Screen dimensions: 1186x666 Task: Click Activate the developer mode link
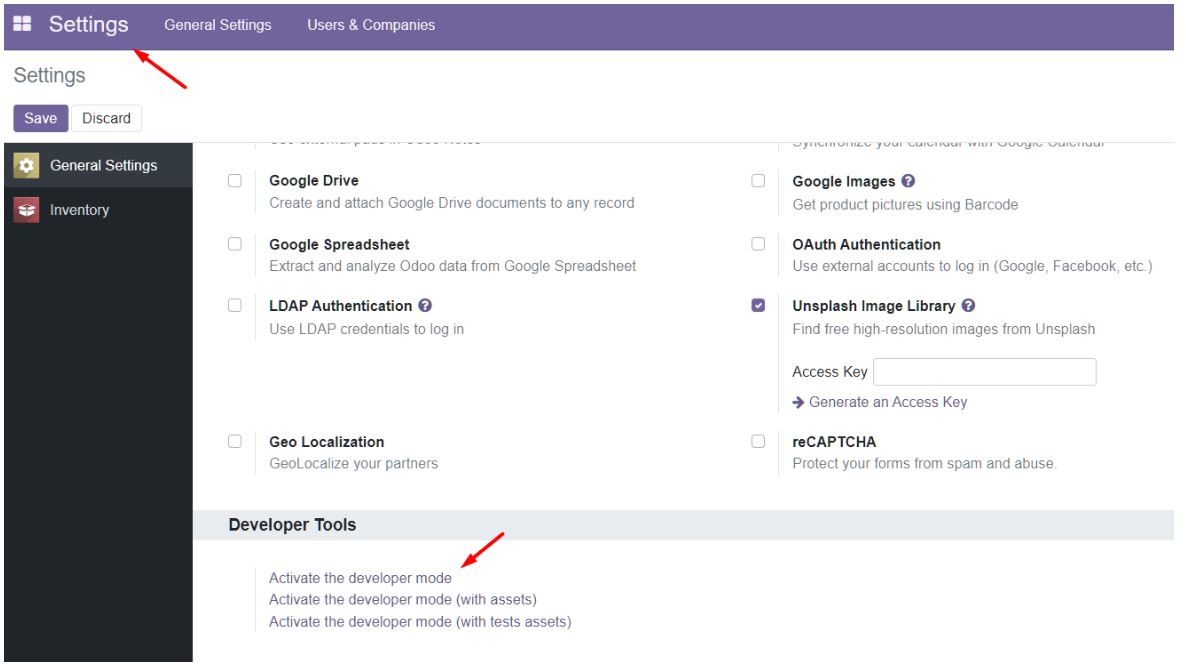(360, 578)
